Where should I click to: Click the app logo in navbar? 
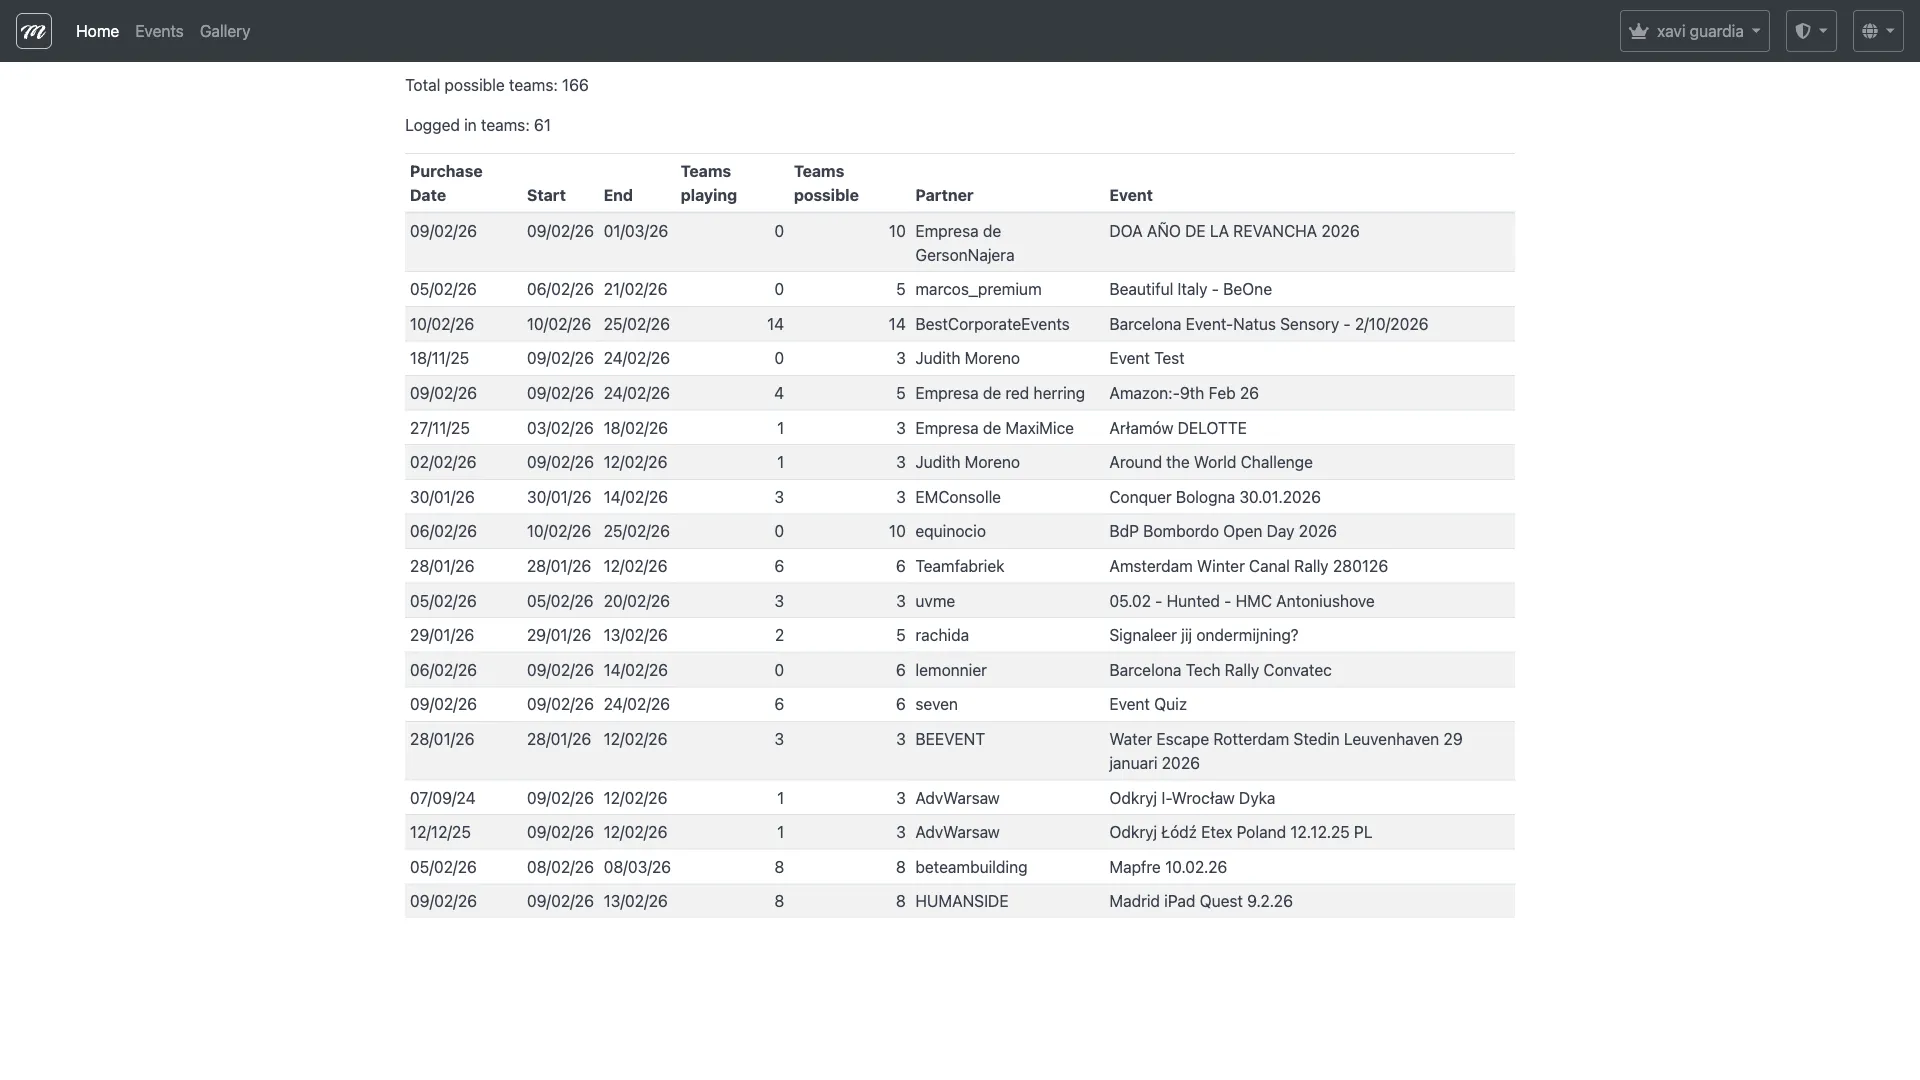pyautogui.click(x=34, y=31)
